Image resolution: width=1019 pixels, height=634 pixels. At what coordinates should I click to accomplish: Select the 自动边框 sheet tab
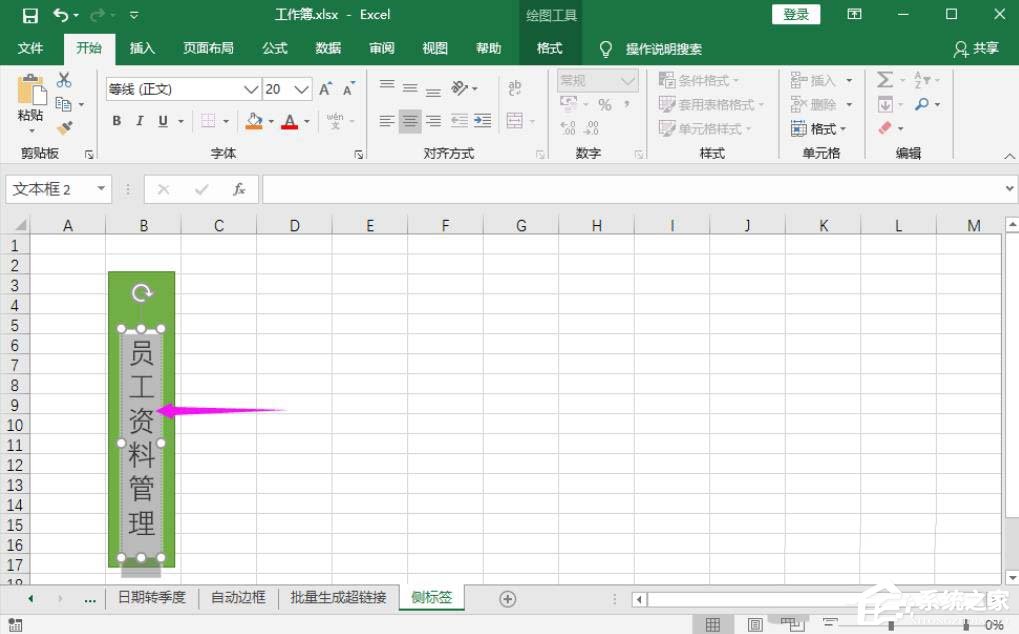point(237,597)
